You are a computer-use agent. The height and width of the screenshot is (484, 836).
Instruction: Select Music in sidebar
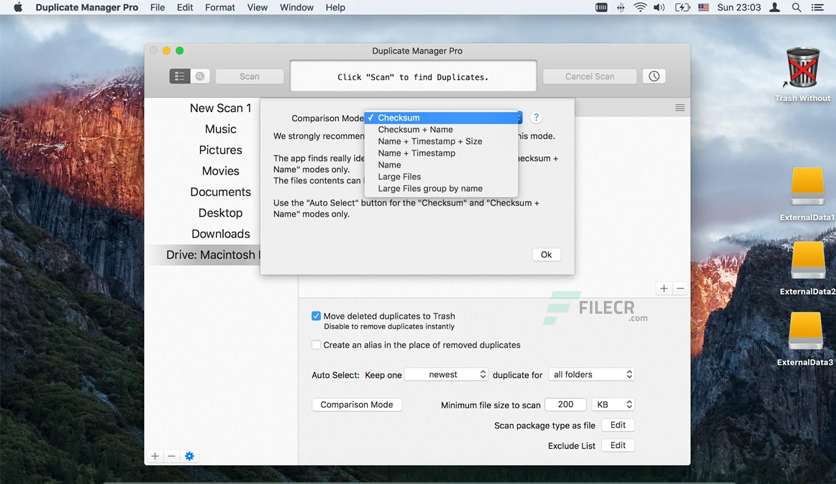point(221,129)
